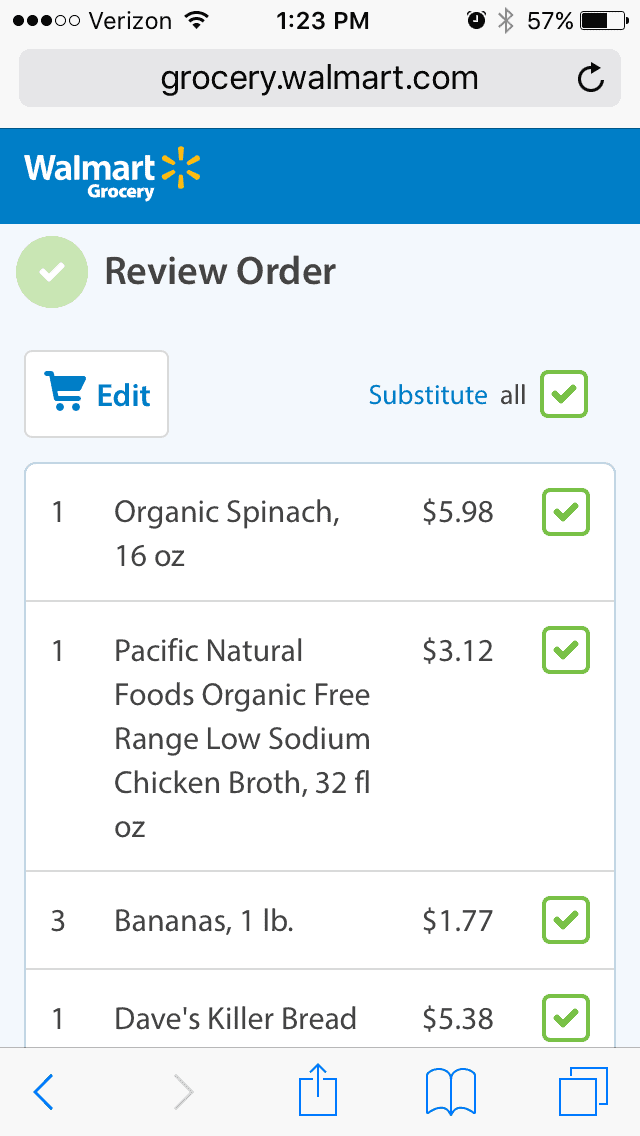Viewport: 640px width, 1136px height.
Task: Open Safari bookmarks book icon
Action: pos(451,1092)
